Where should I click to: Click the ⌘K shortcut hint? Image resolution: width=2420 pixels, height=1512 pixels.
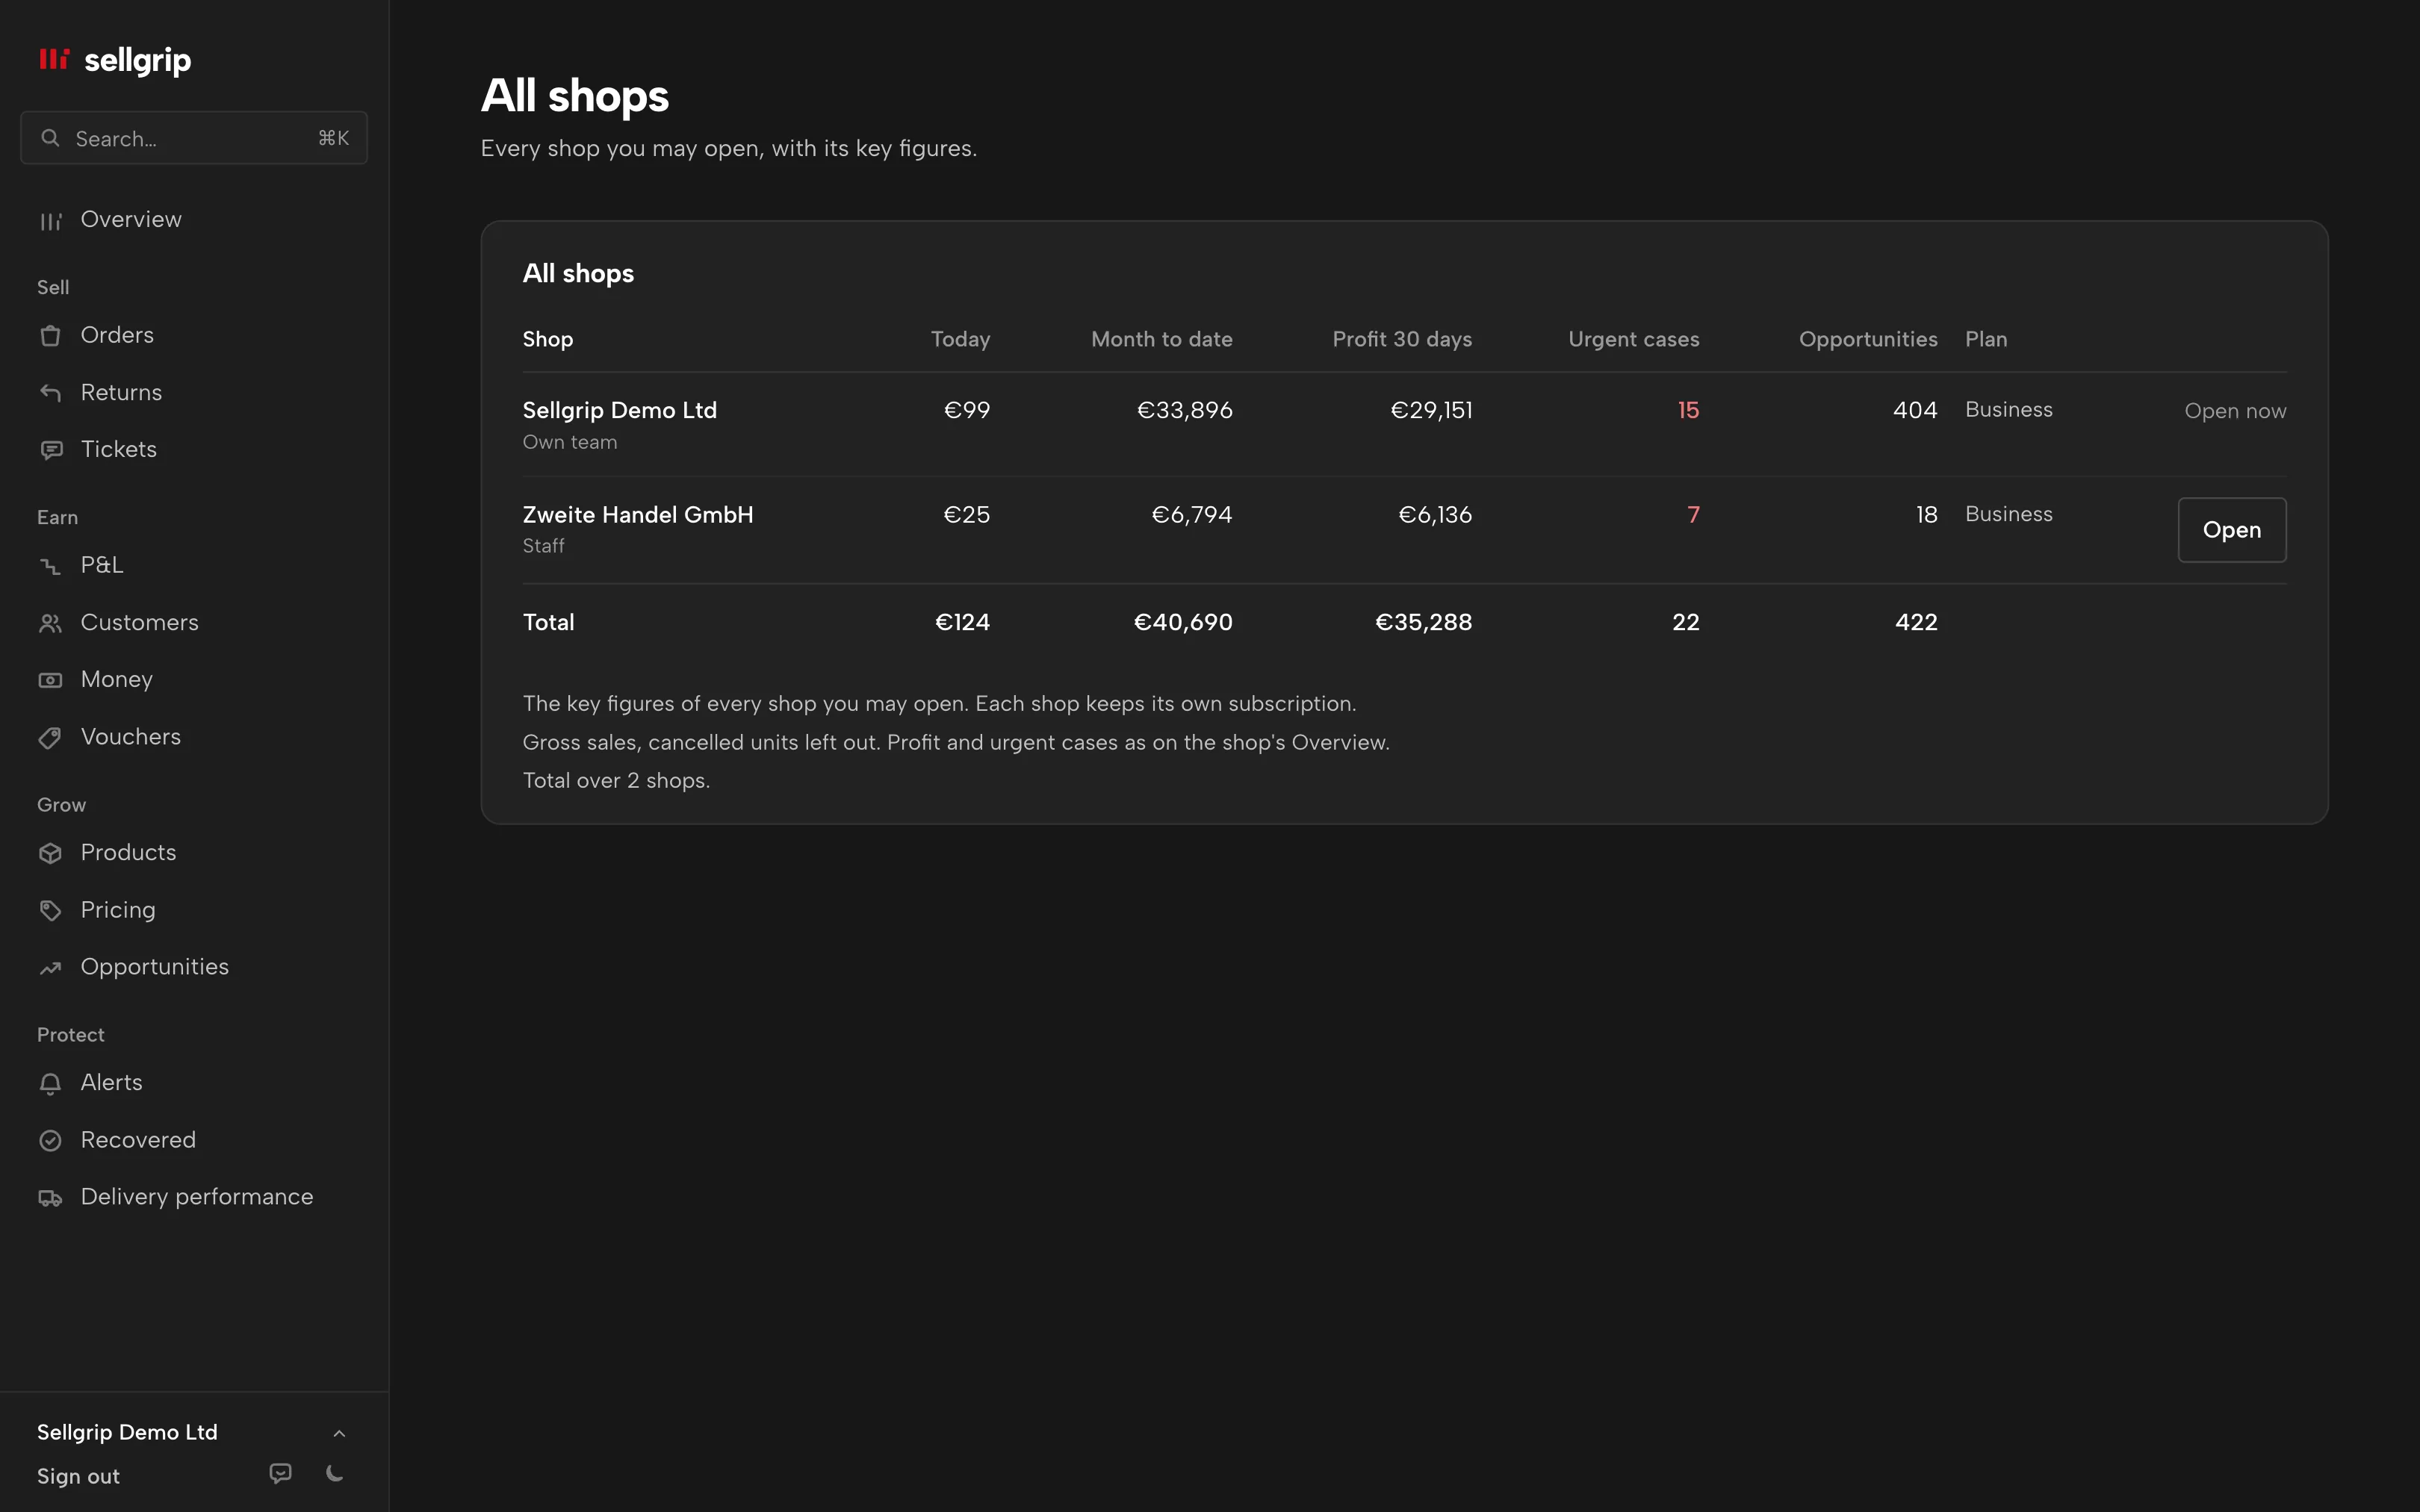click(333, 138)
